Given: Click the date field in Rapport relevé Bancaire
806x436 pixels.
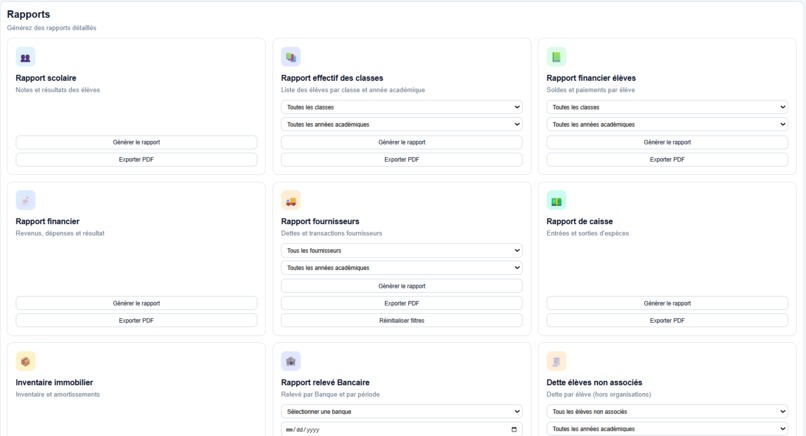Looking at the screenshot, I should (401, 429).
